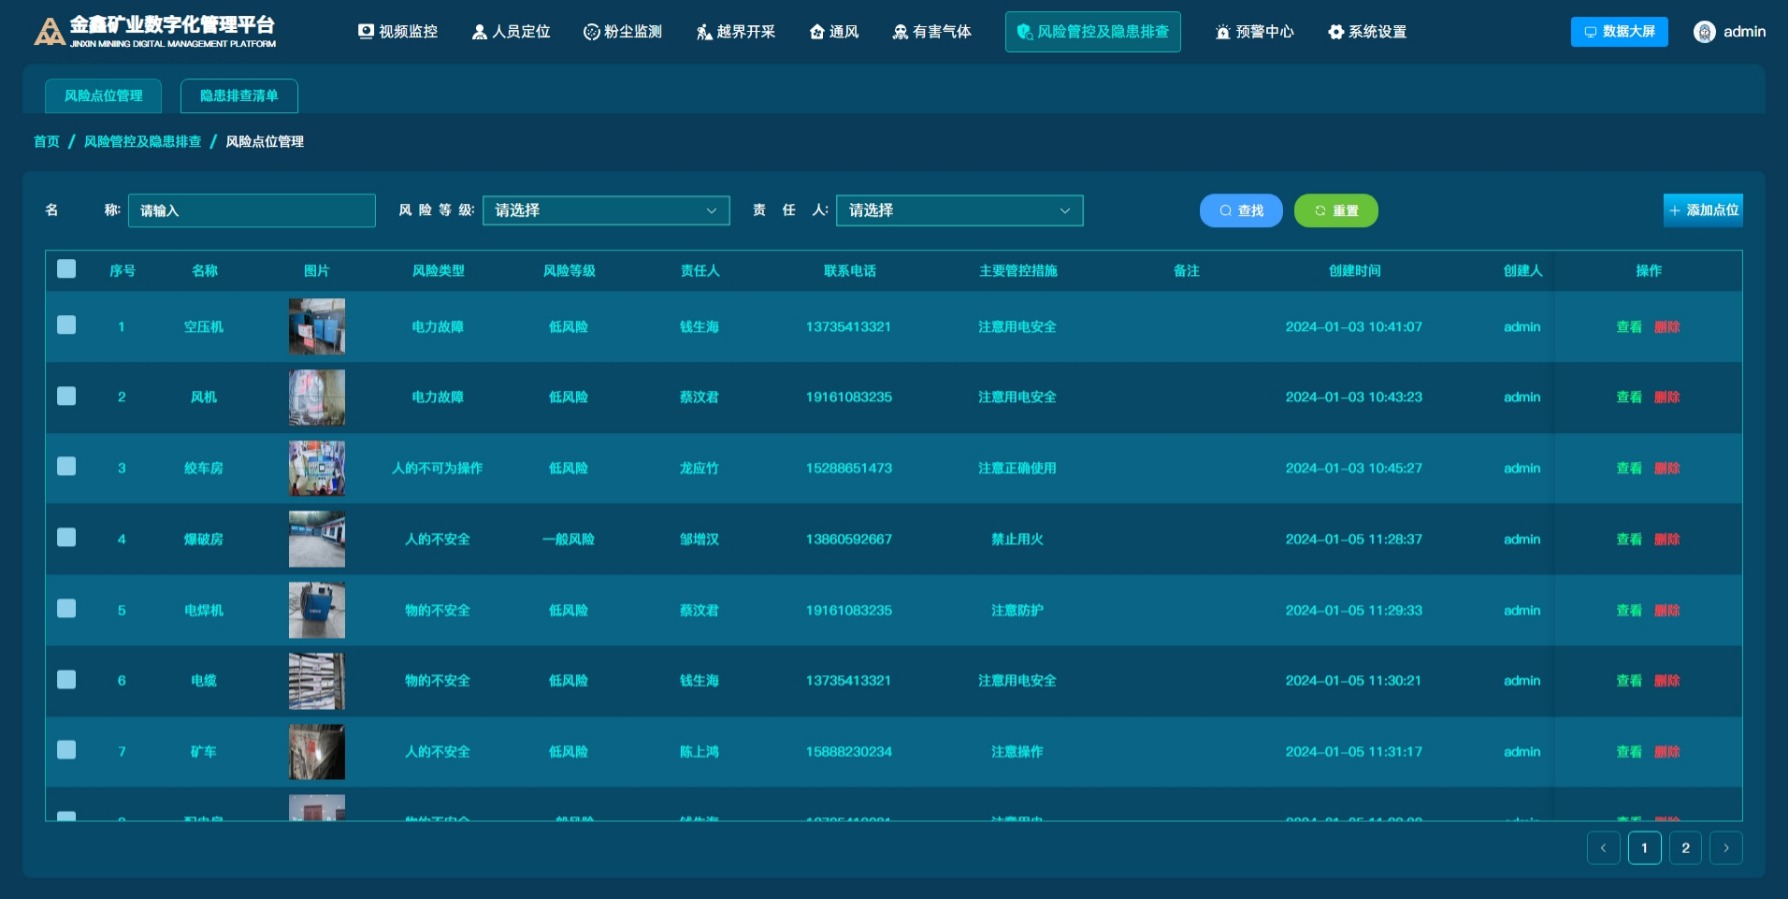Open 系统设置 gear icon
This screenshot has width=1788, height=899.
tap(1336, 32)
